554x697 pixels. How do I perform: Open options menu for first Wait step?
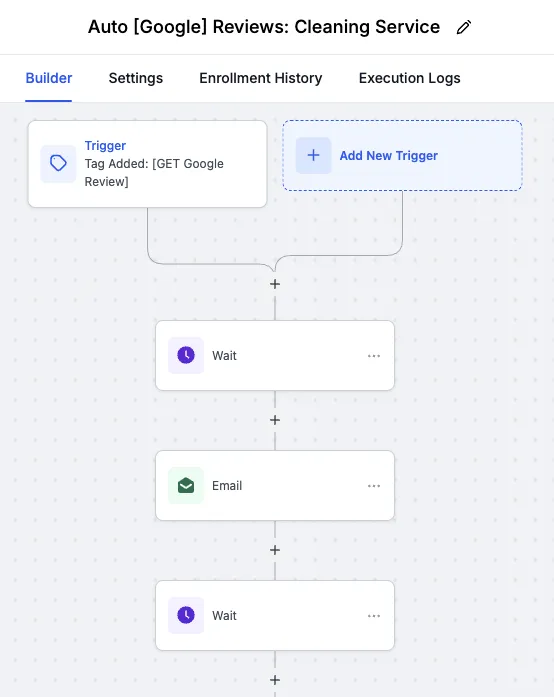(374, 356)
